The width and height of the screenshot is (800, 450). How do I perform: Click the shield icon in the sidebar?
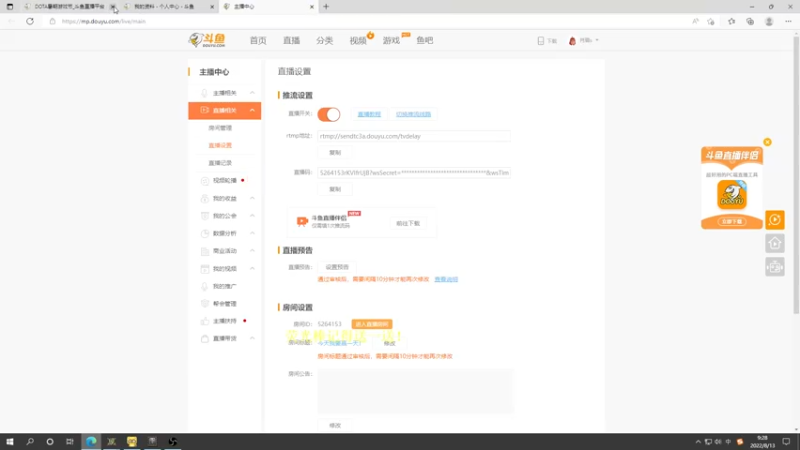point(205,304)
